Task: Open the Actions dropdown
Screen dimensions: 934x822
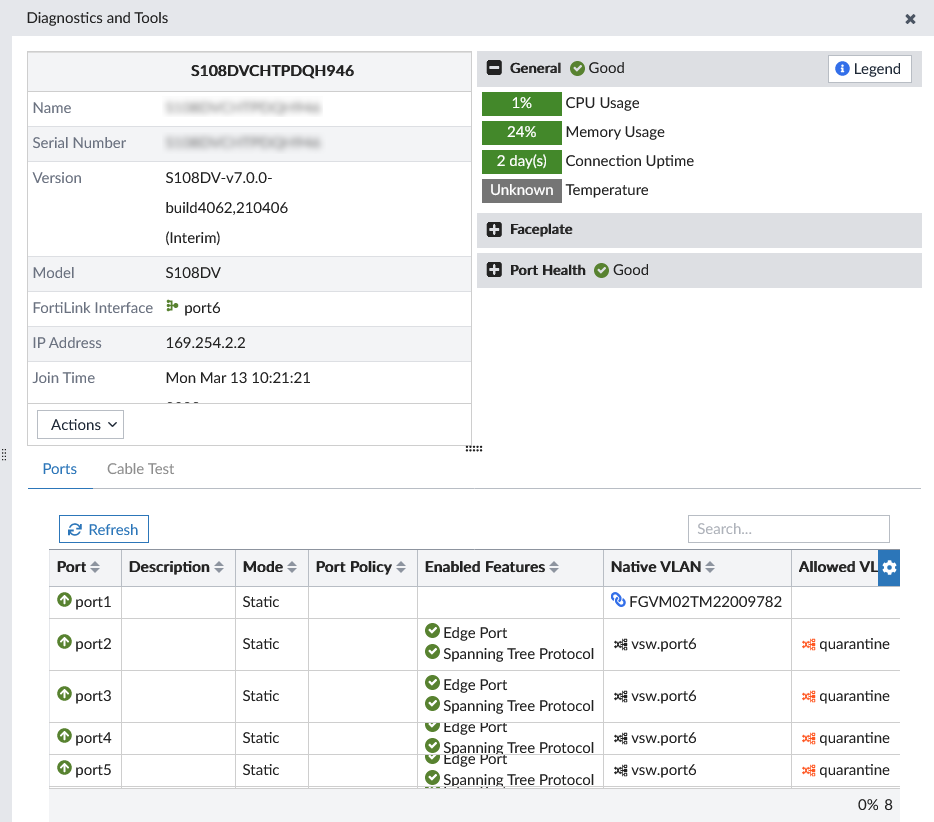Action: 80,424
